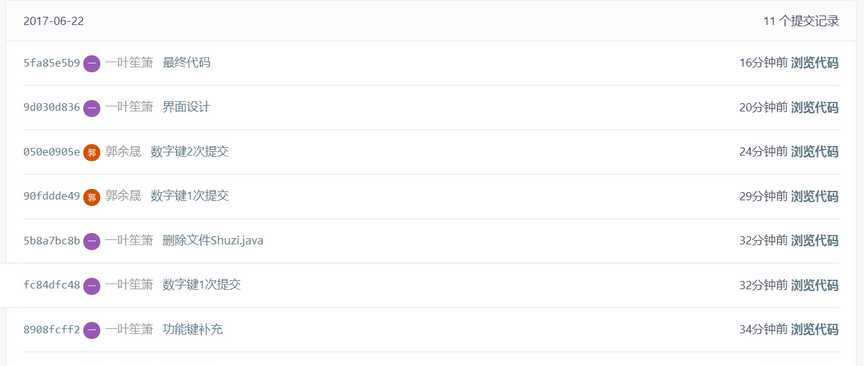This screenshot has height=366, width=864.
Task: Click 浏览代码 for the 34分钟前 commit
Action: click(814, 330)
